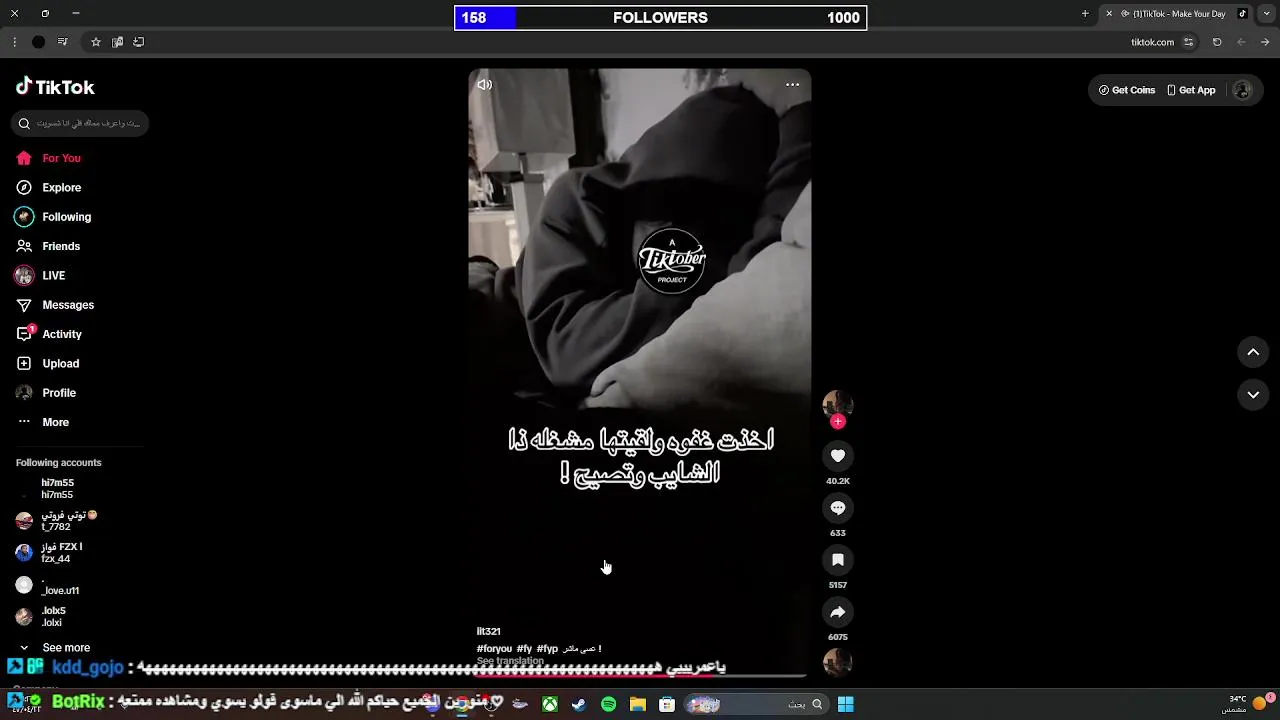Open the fzx_44 following account
The height and width of the screenshot is (720, 1280).
coord(48,553)
